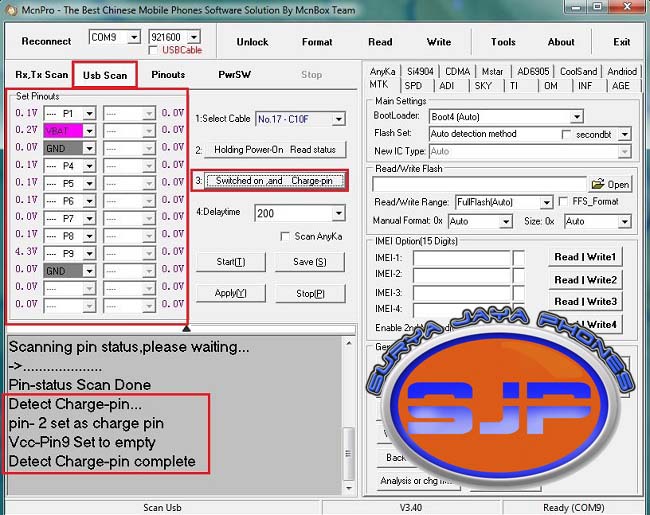Click the Stop(P) button
The height and width of the screenshot is (515, 650).
[x=310, y=294]
